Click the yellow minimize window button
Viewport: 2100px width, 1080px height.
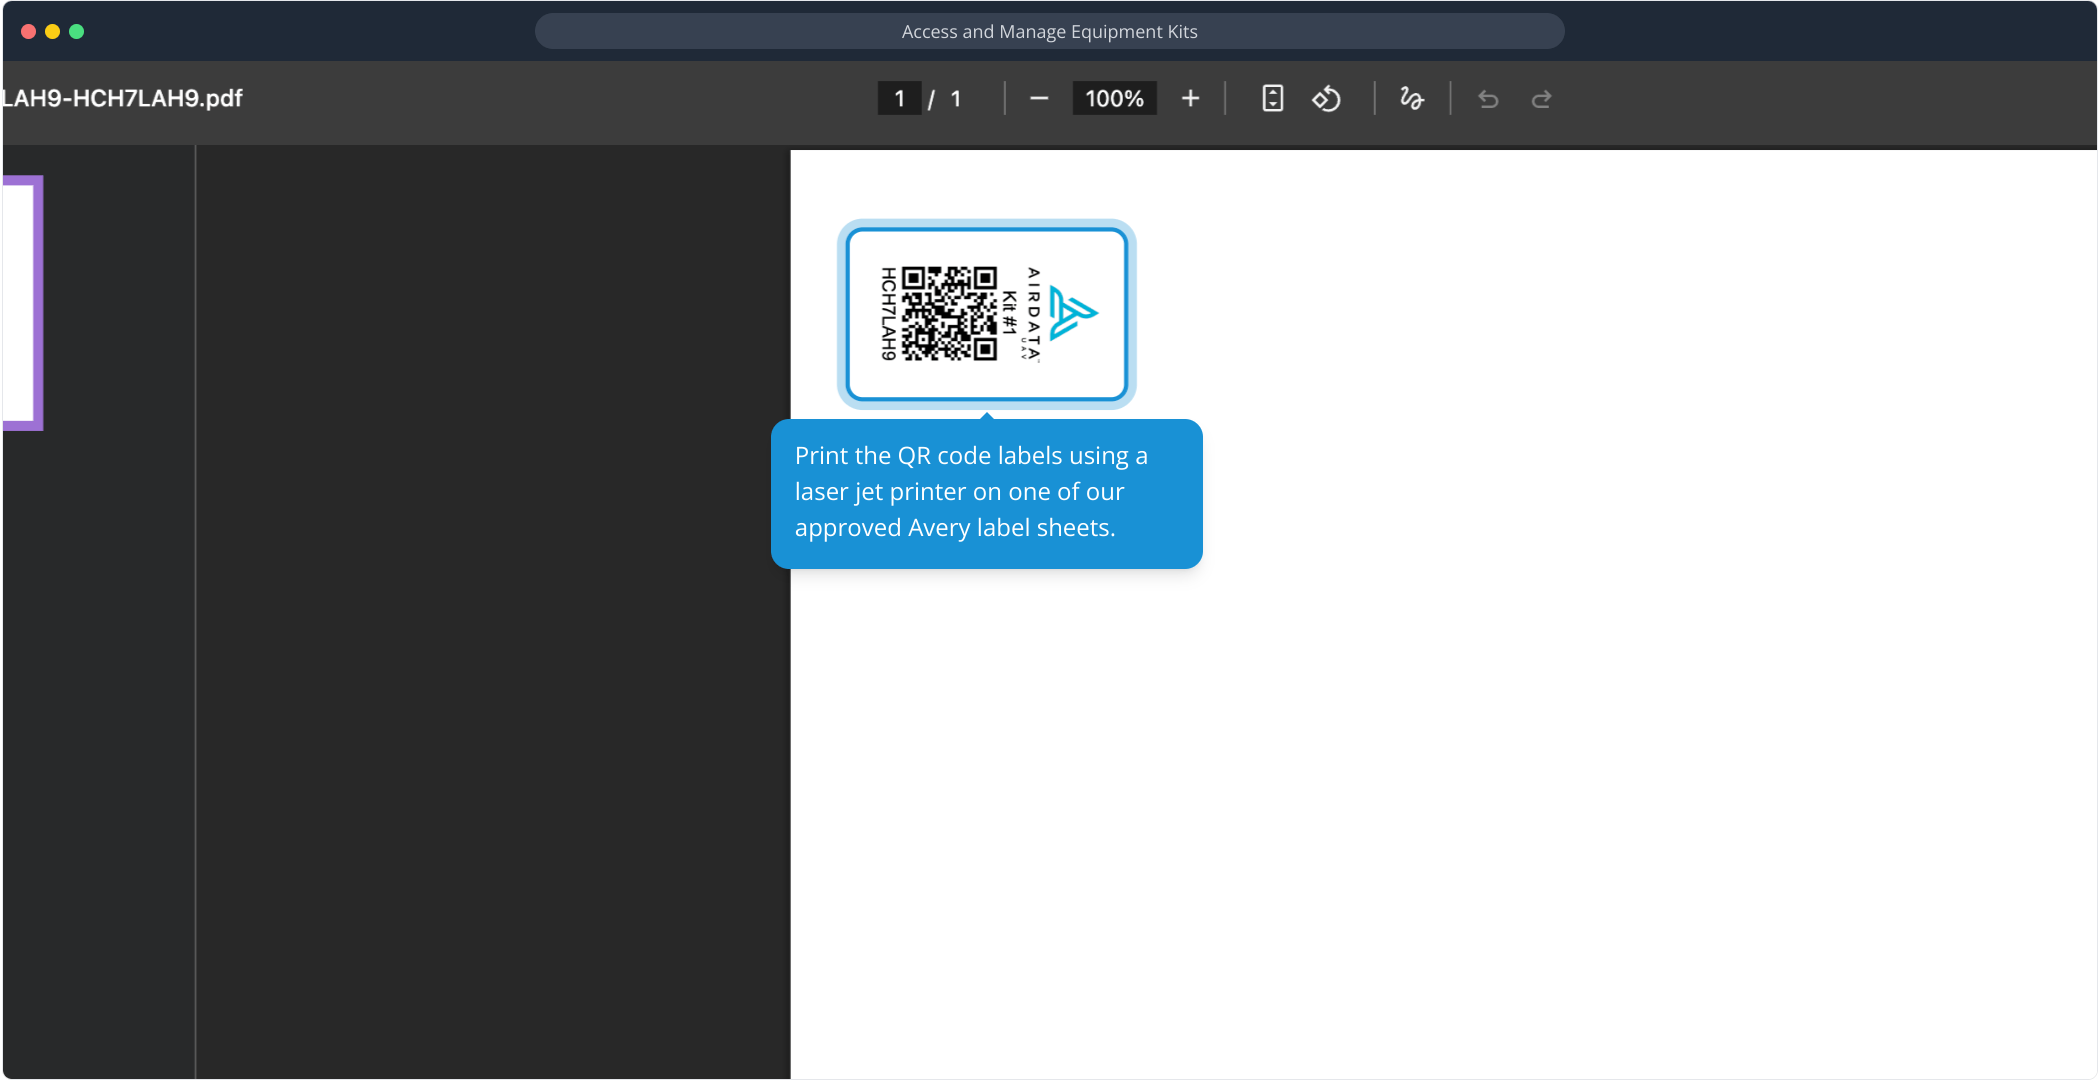coord(53,31)
